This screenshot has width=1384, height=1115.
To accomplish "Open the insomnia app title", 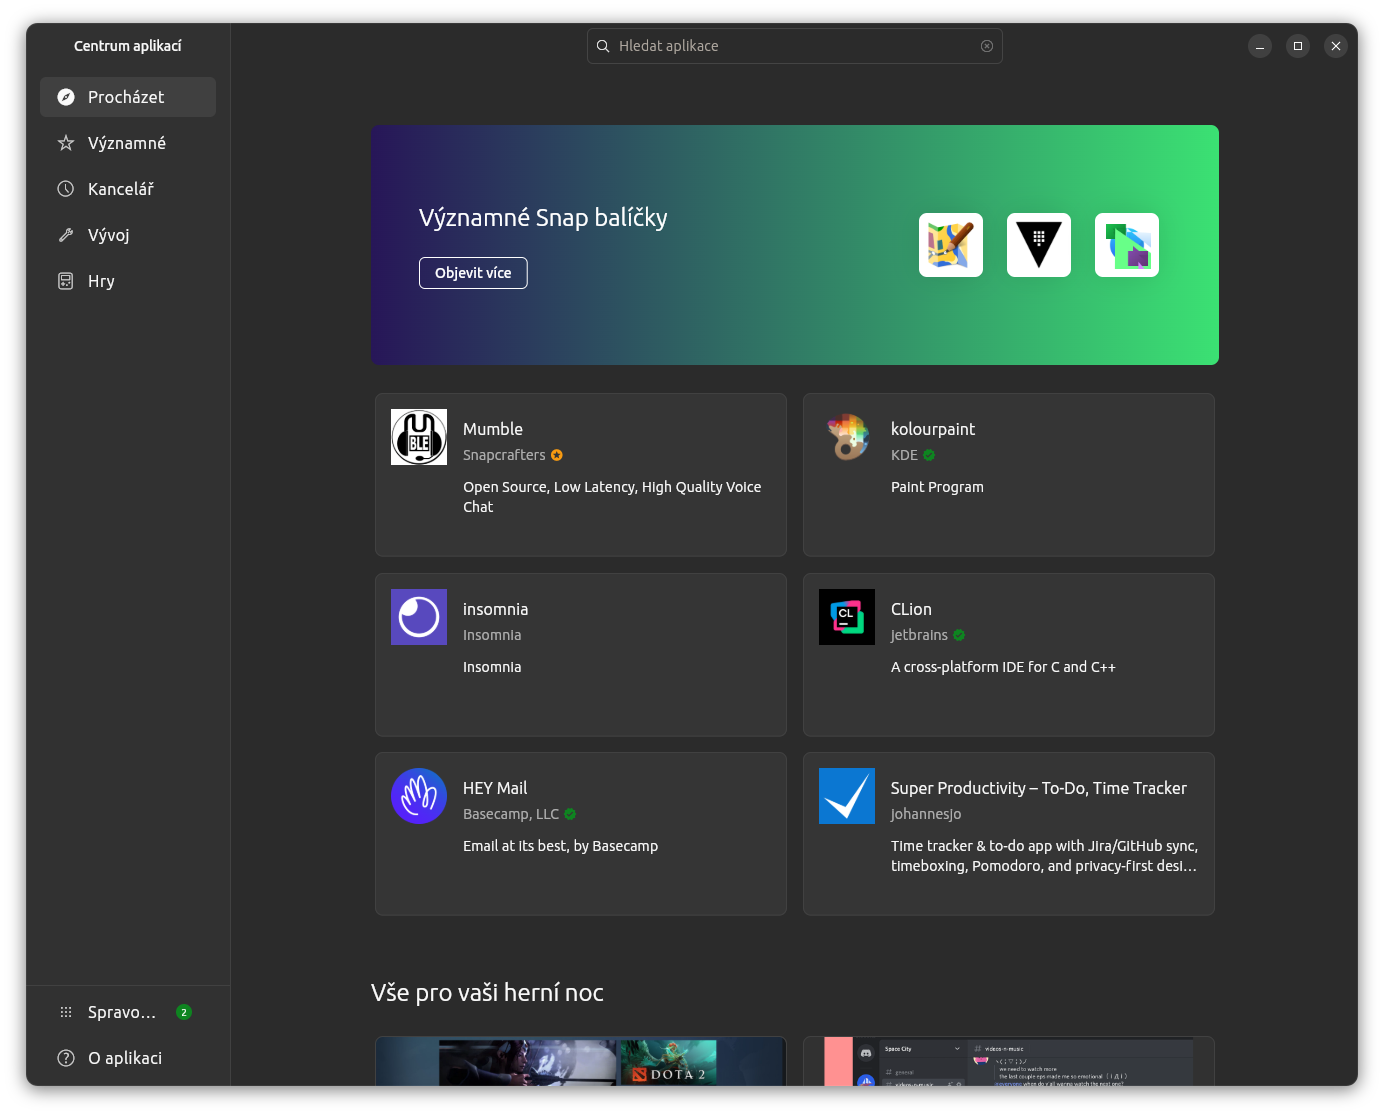I will pos(496,609).
